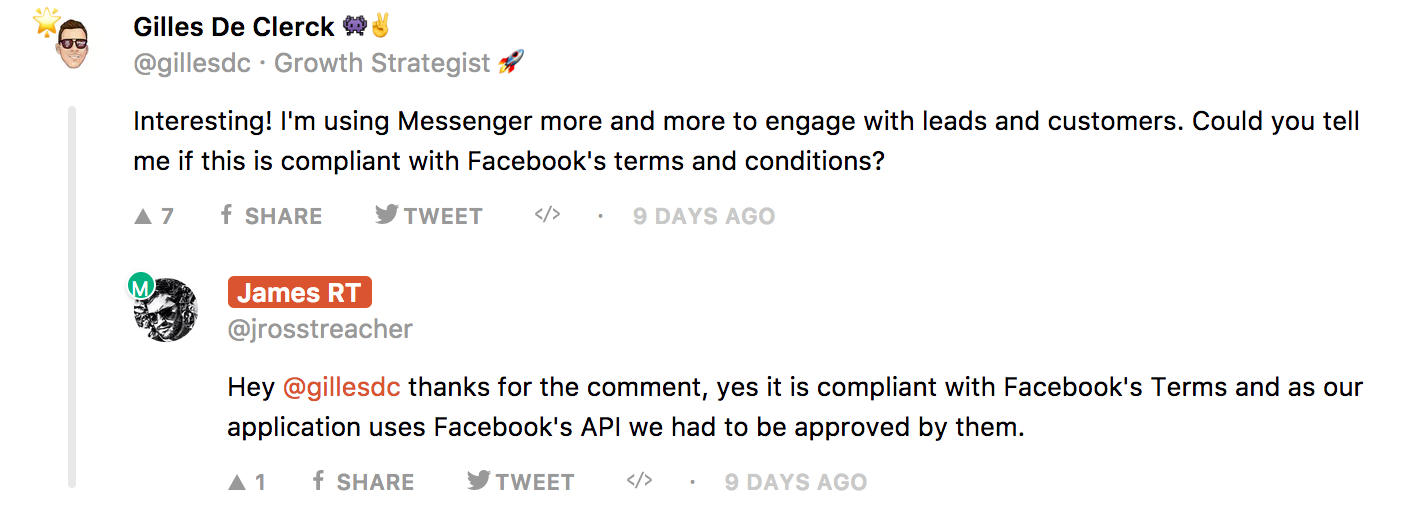Viewport: 1402px width, 522px height.
Task: Click Twitter bird icon under James's reply
Action: pyautogui.click(x=479, y=481)
